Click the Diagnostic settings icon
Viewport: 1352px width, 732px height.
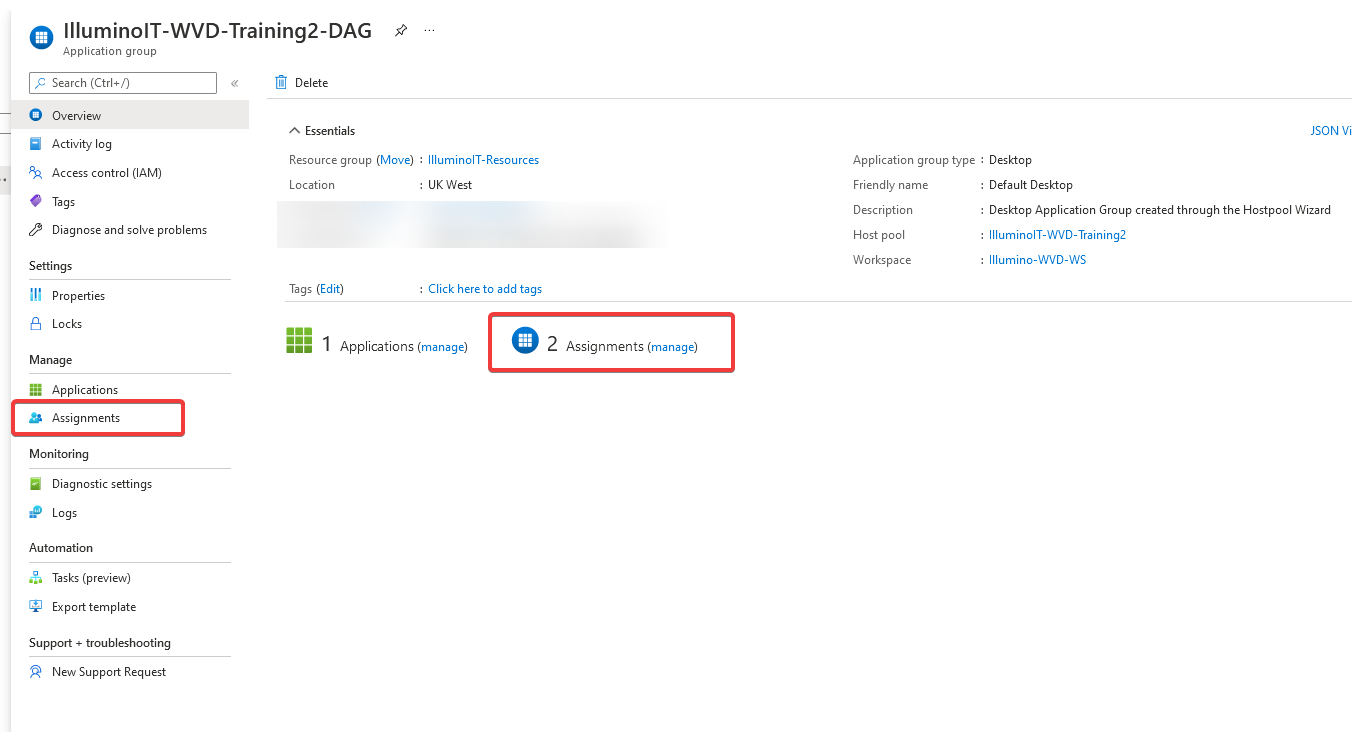[36, 484]
